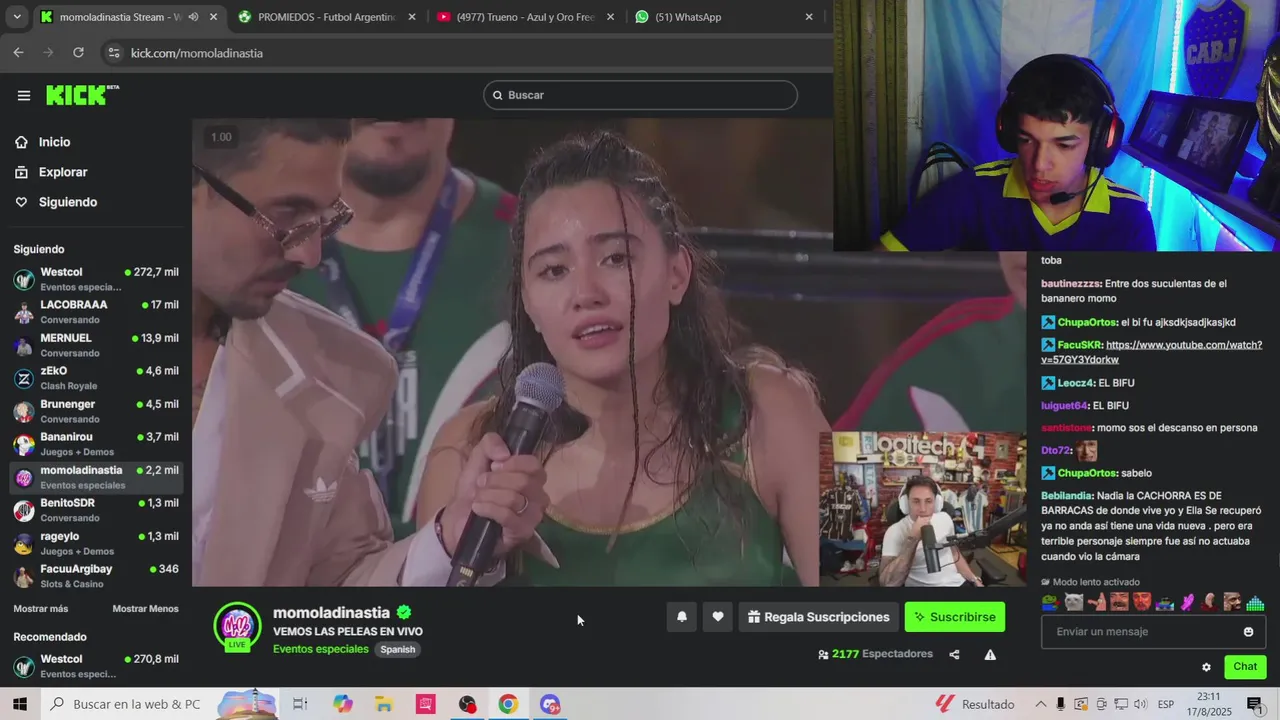Viewport: 1280px width, 720px height.
Task: Open Bananirou channel
Action: click(96, 444)
